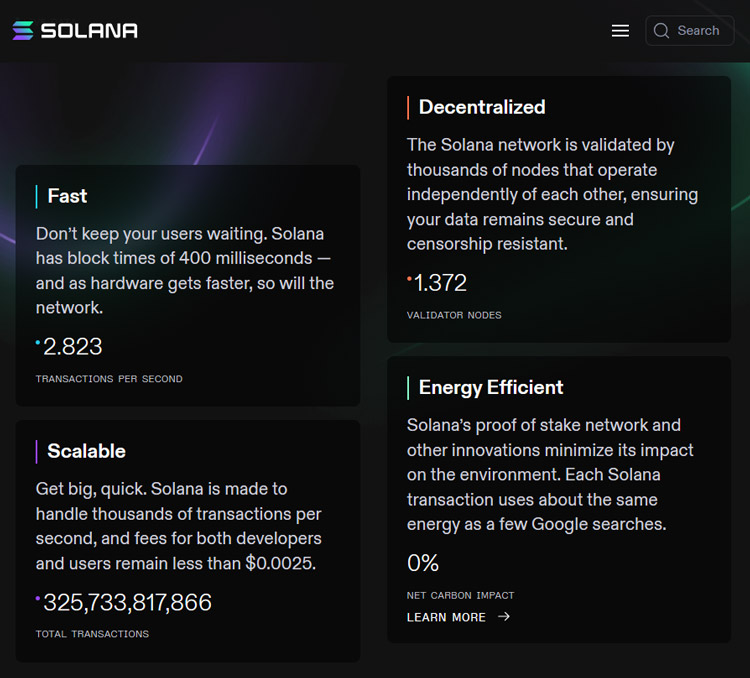
Task: Open the hamburger menu
Action: (620, 31)
